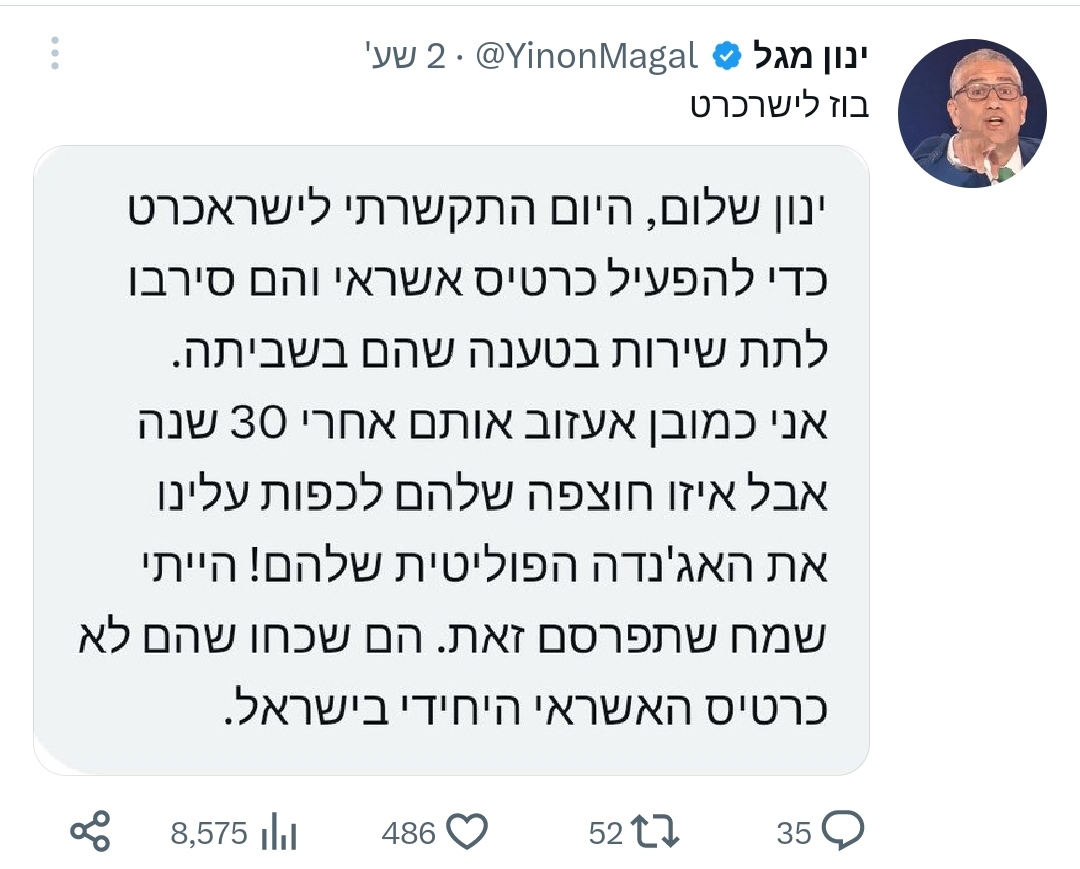
Task: Click the 35 replies count
Action: (x=793, y=832)
